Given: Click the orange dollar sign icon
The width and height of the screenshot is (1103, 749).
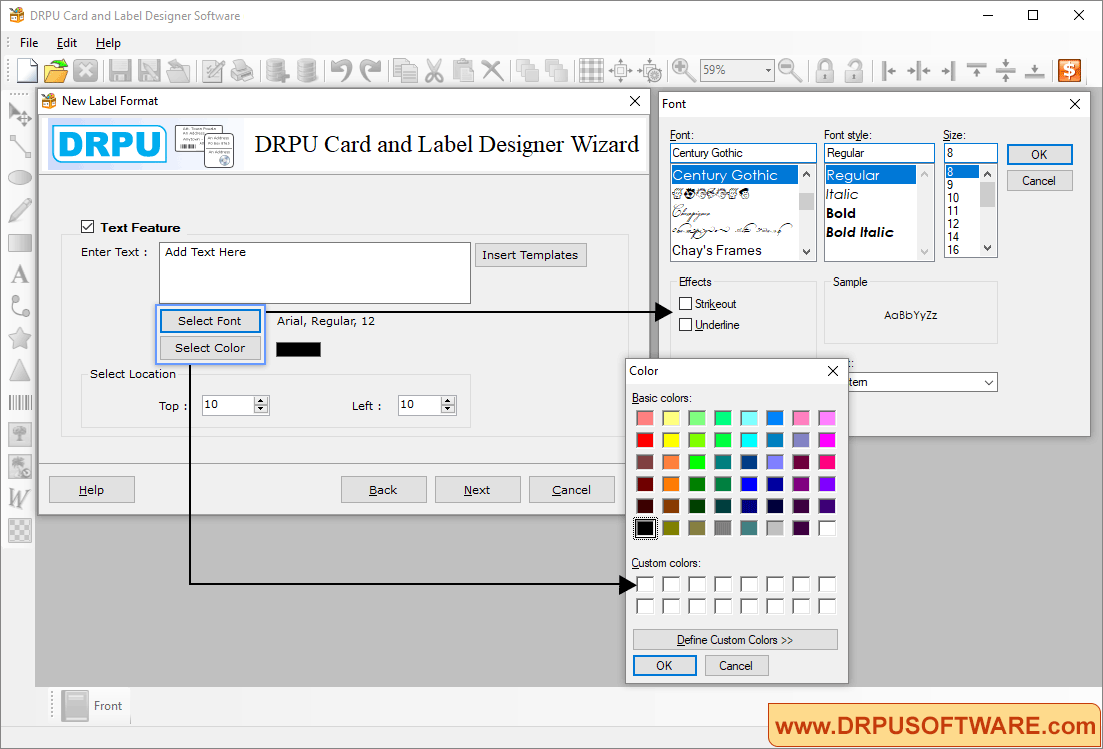Looking at the screenshot, I should pos(1069,70).
